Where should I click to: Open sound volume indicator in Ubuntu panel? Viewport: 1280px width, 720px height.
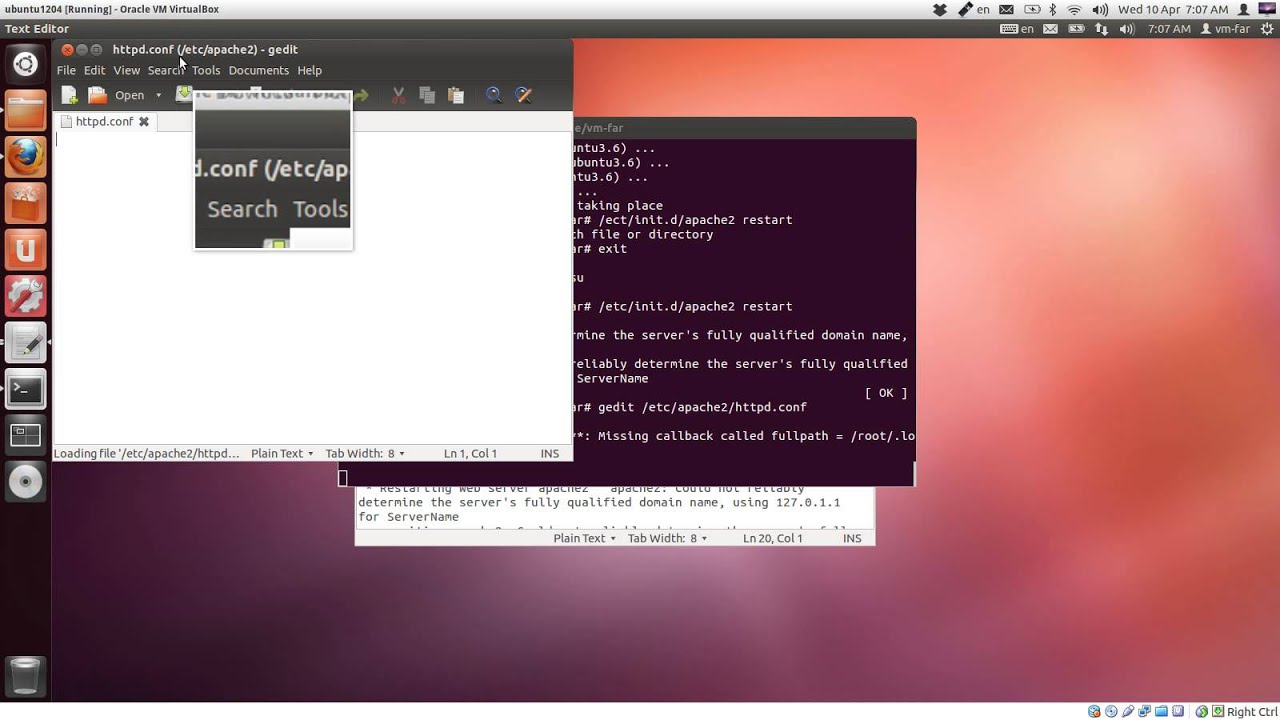[1126, 29]
